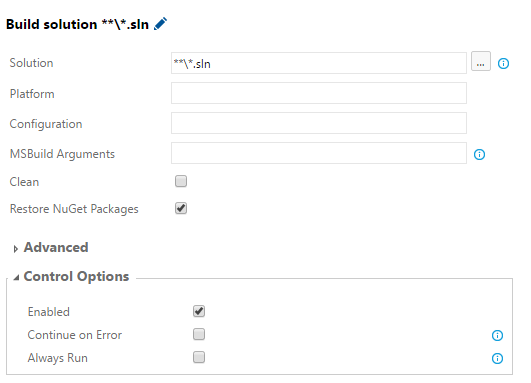Open the solution file browse ellipsis button
531x383 pixels.
tap(481, 61)
